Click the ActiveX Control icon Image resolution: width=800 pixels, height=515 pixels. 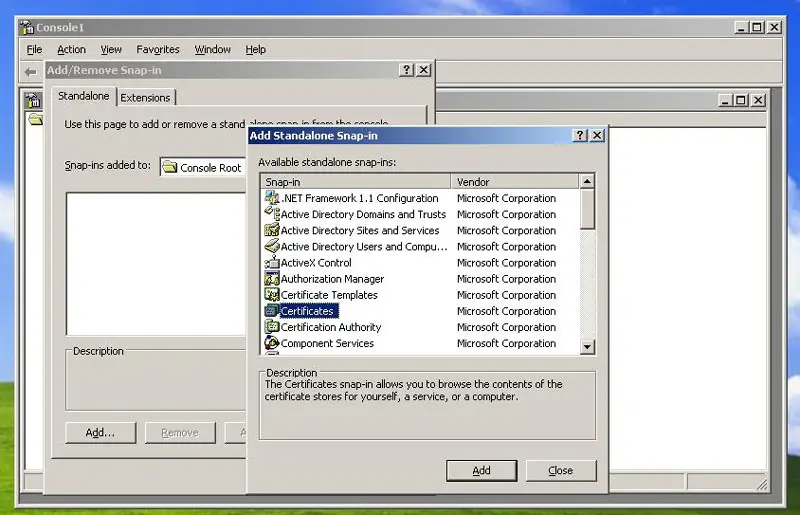click(272, 262)
